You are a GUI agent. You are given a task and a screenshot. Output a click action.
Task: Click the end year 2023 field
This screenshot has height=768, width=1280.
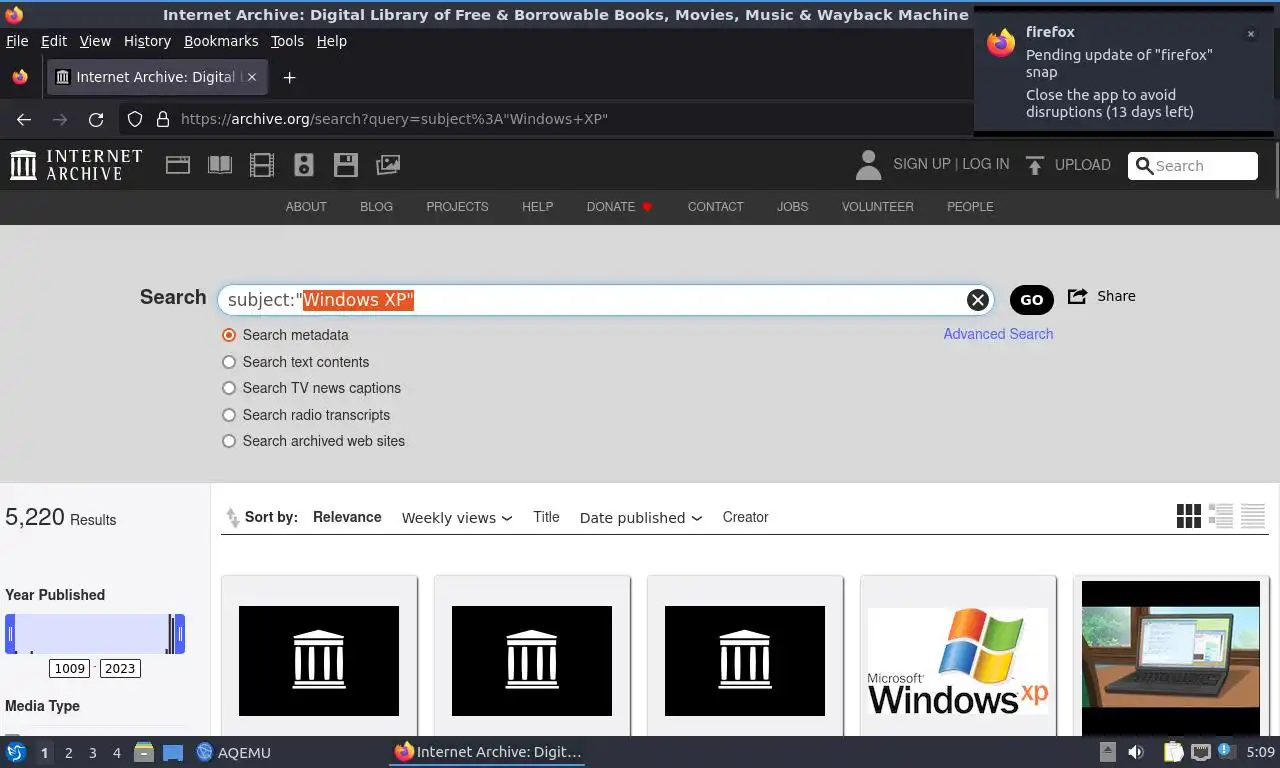pos(120,668)
